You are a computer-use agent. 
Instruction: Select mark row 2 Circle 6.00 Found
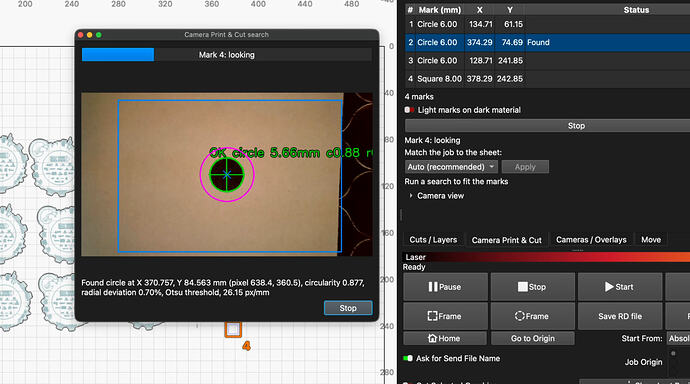547,42
